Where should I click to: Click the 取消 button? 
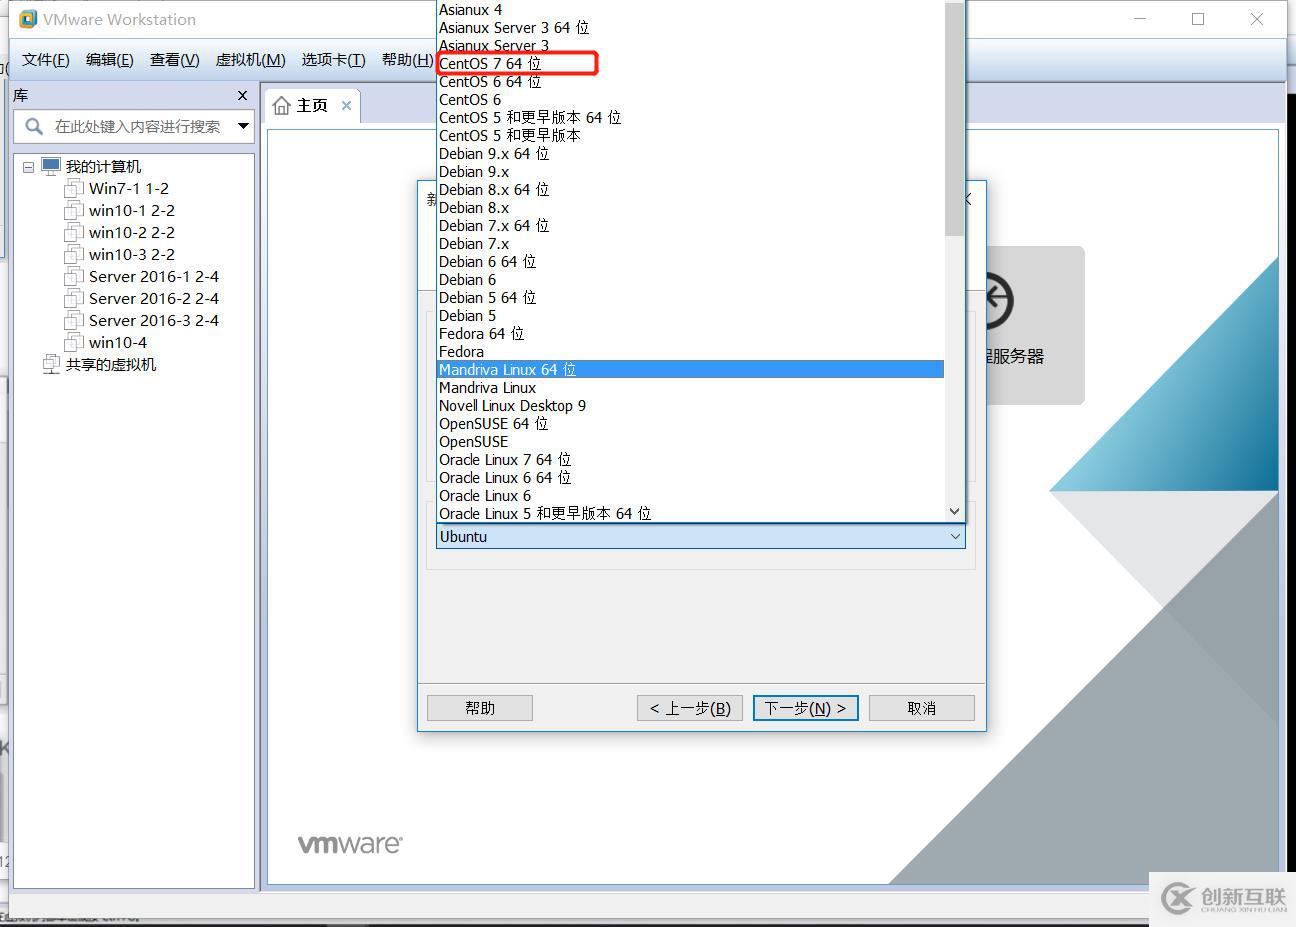920,707
